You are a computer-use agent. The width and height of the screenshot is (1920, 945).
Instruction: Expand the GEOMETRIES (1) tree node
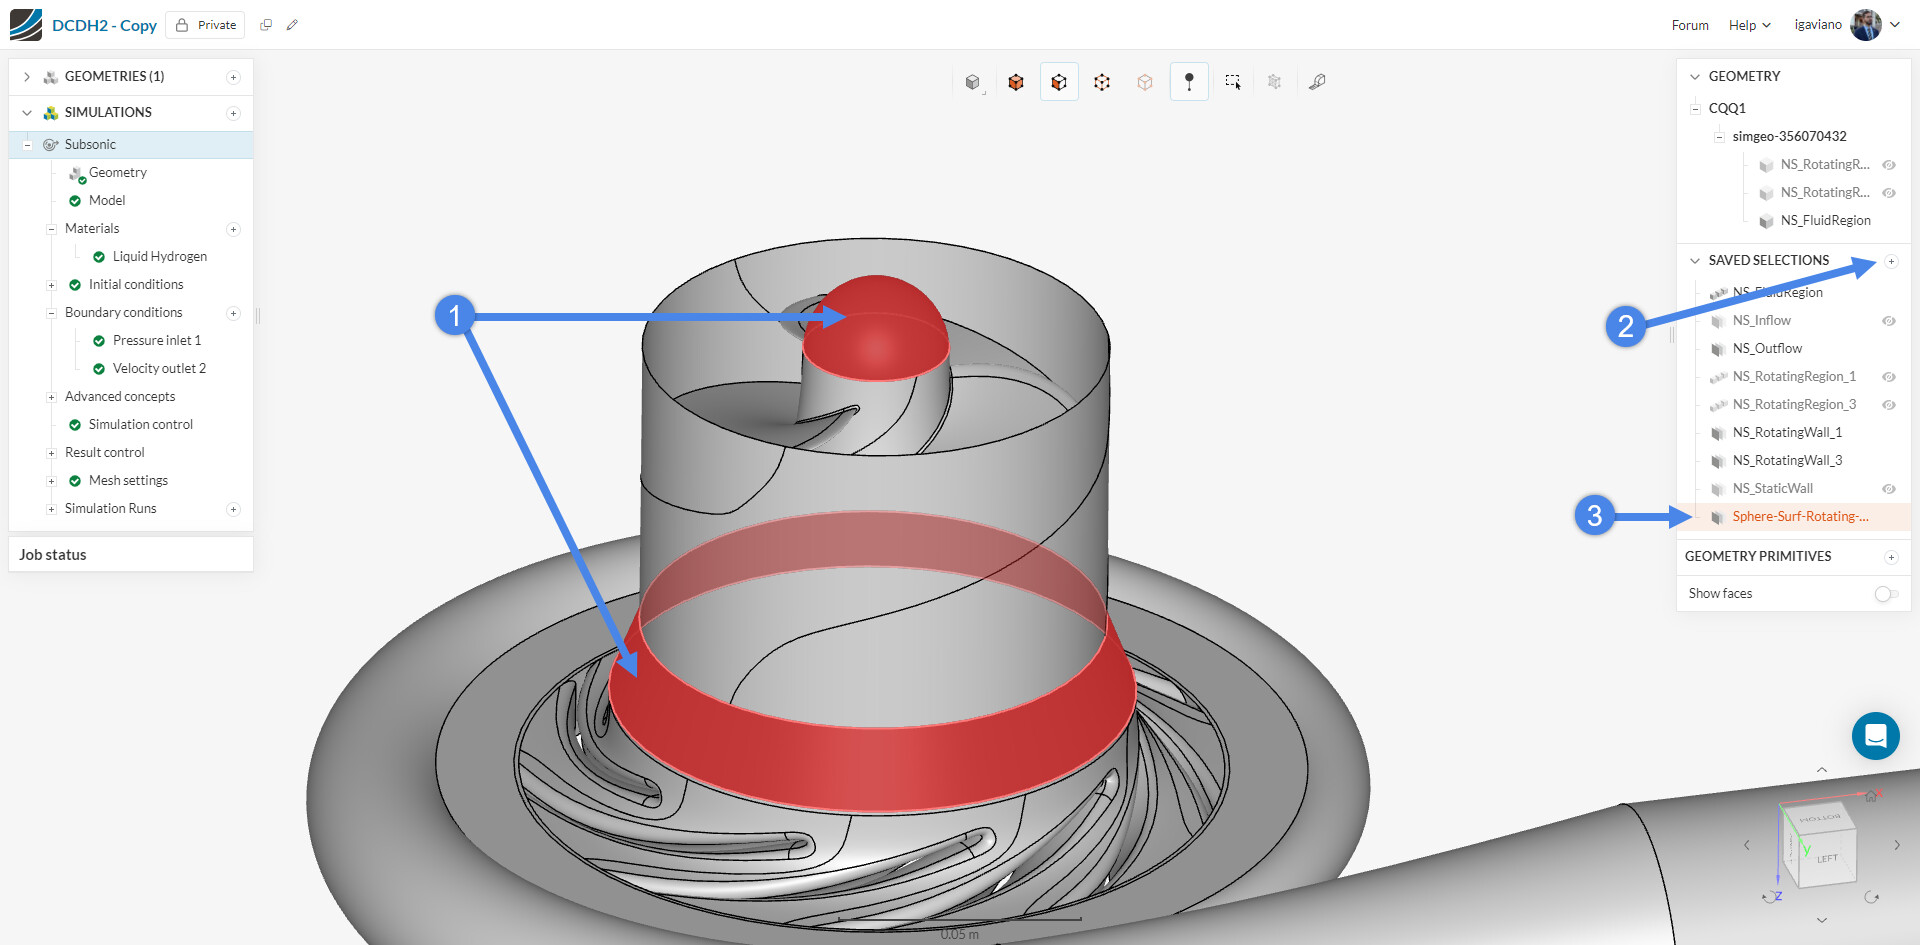(25, 76)
